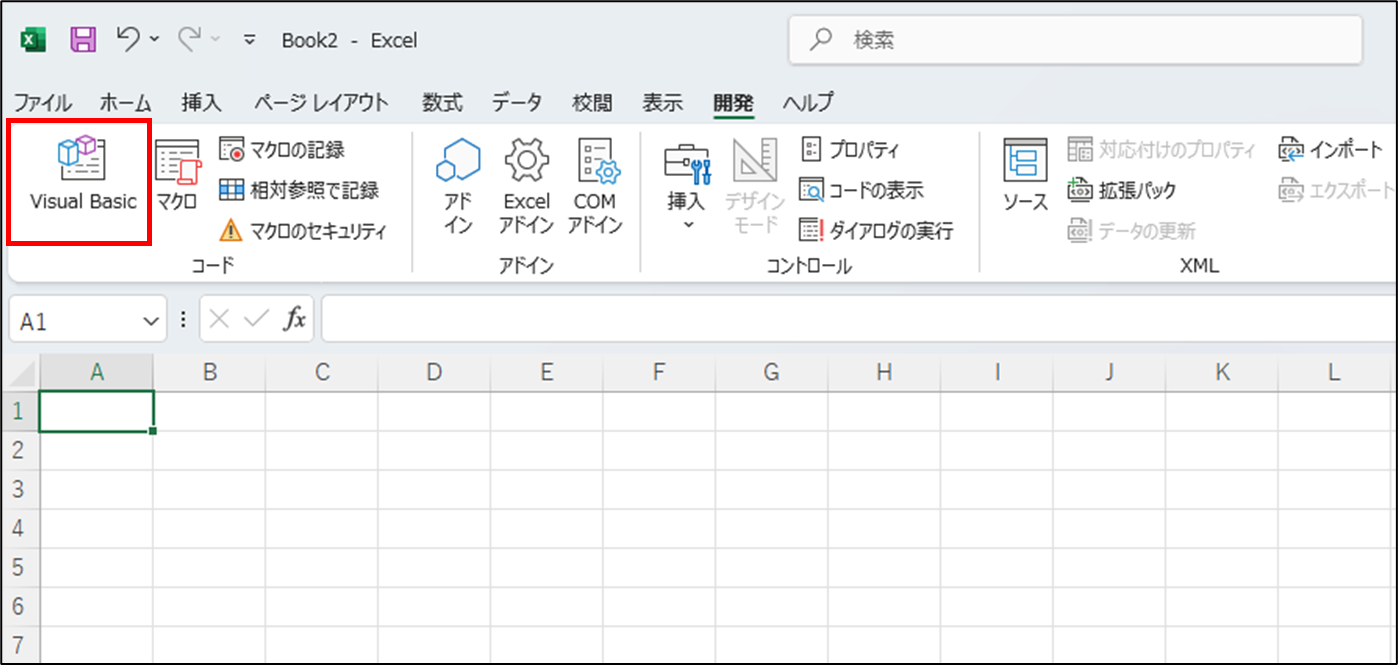
Task: Select column B header
Action: [210, 372]
